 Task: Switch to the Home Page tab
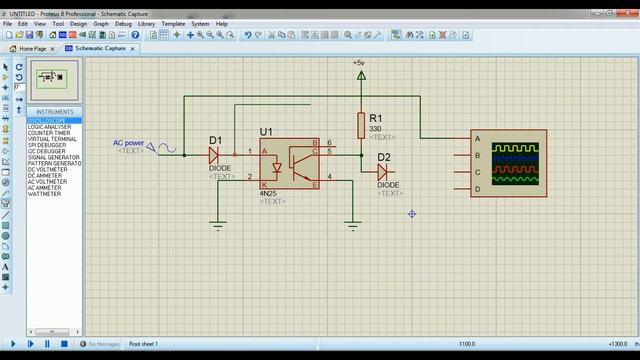click(33, 49)
